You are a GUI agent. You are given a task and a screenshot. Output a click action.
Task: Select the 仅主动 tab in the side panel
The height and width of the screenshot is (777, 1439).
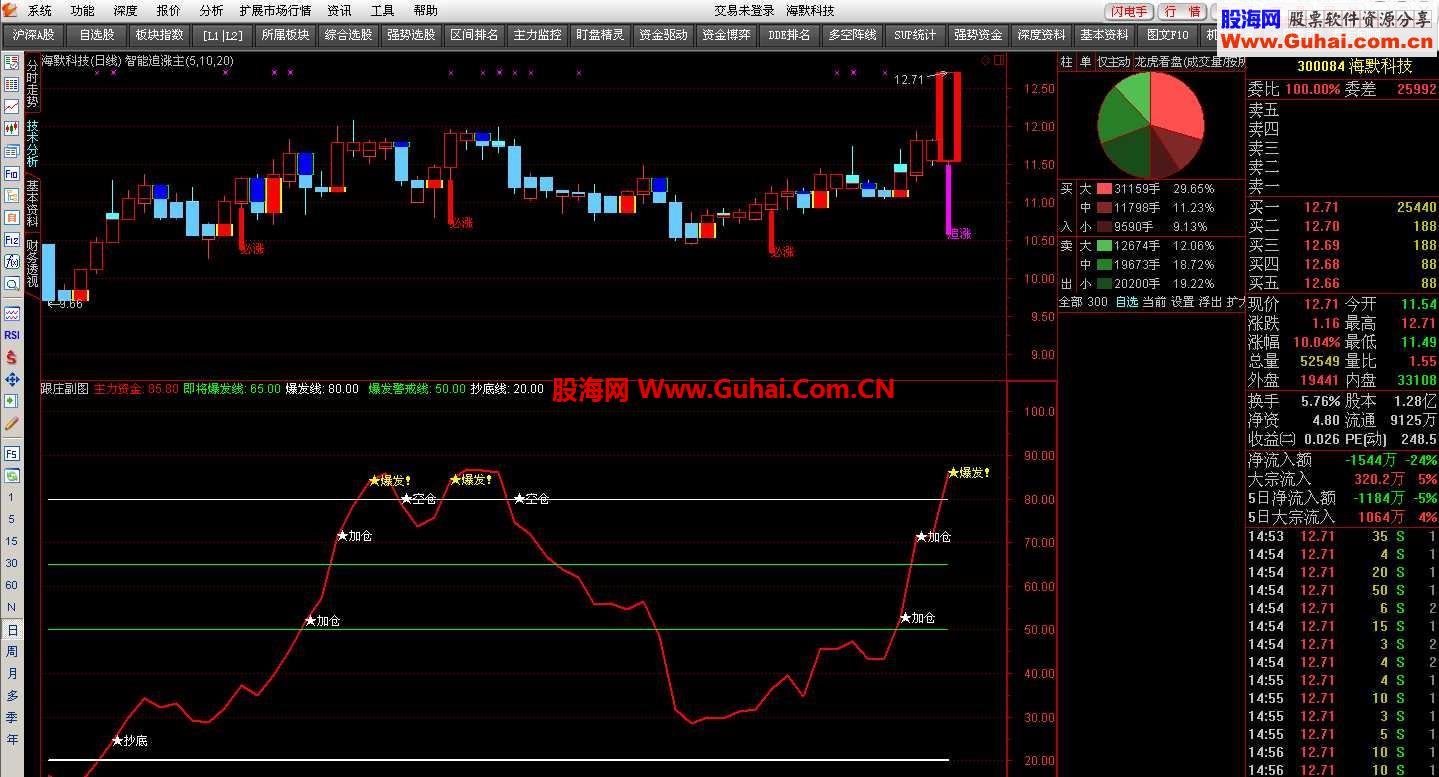click(x=1113, y=62)
